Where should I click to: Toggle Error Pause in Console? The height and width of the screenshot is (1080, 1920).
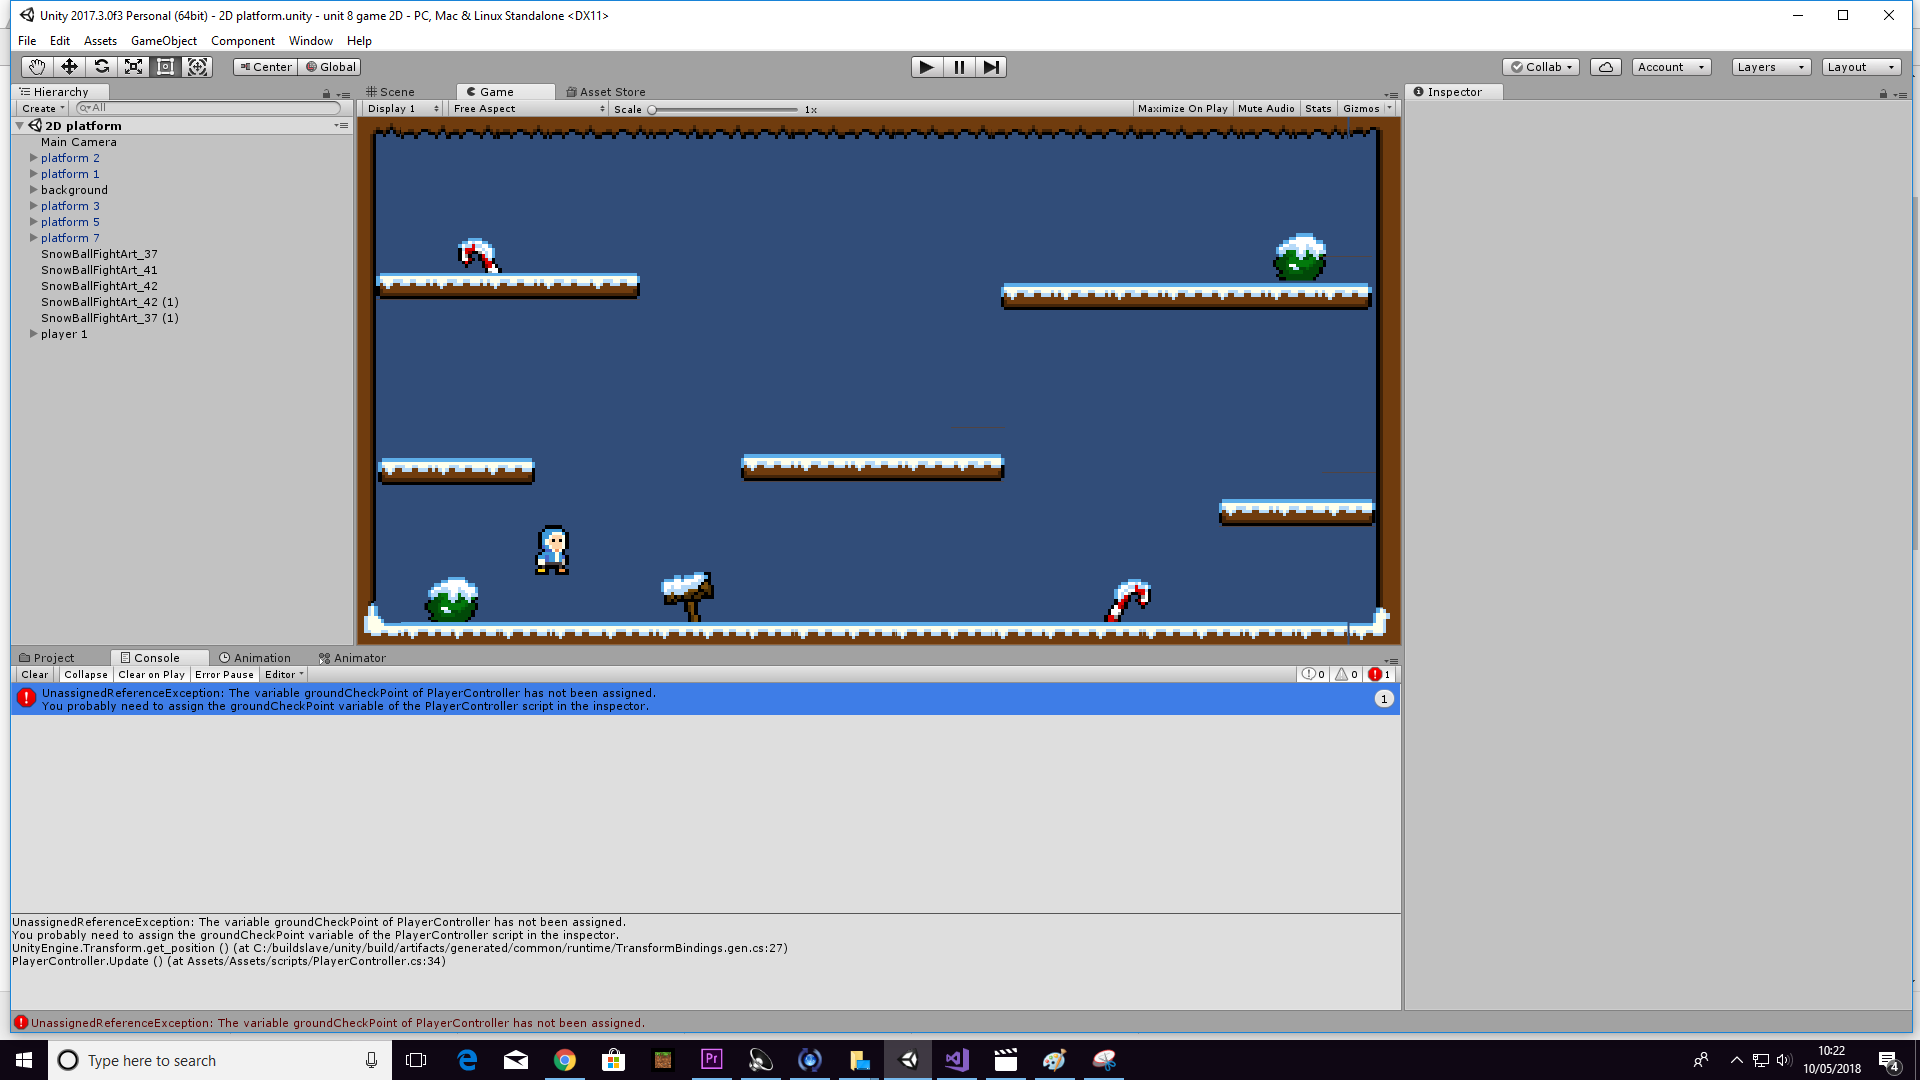(224, 675)
